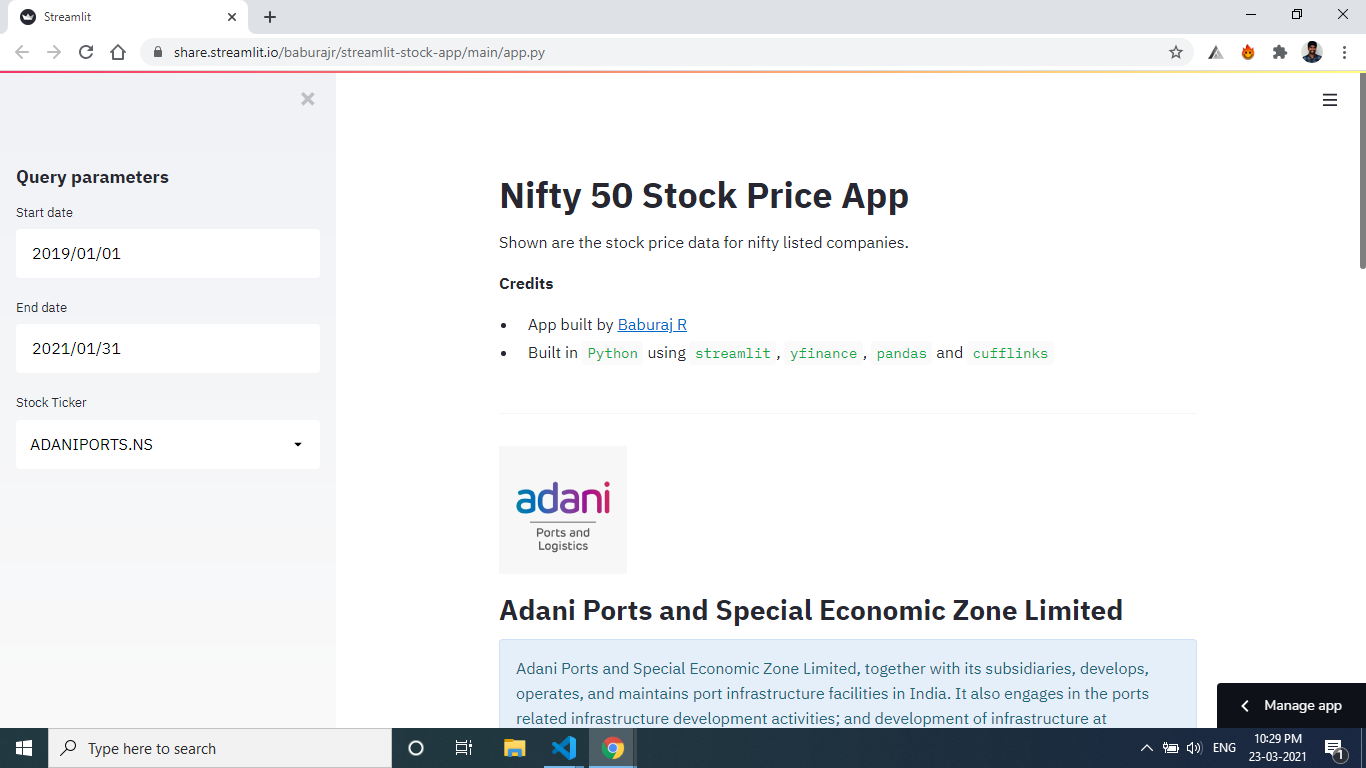Open the volume control
The height and width of the screenshot is (768, 1366).
tap(1194, 748)
